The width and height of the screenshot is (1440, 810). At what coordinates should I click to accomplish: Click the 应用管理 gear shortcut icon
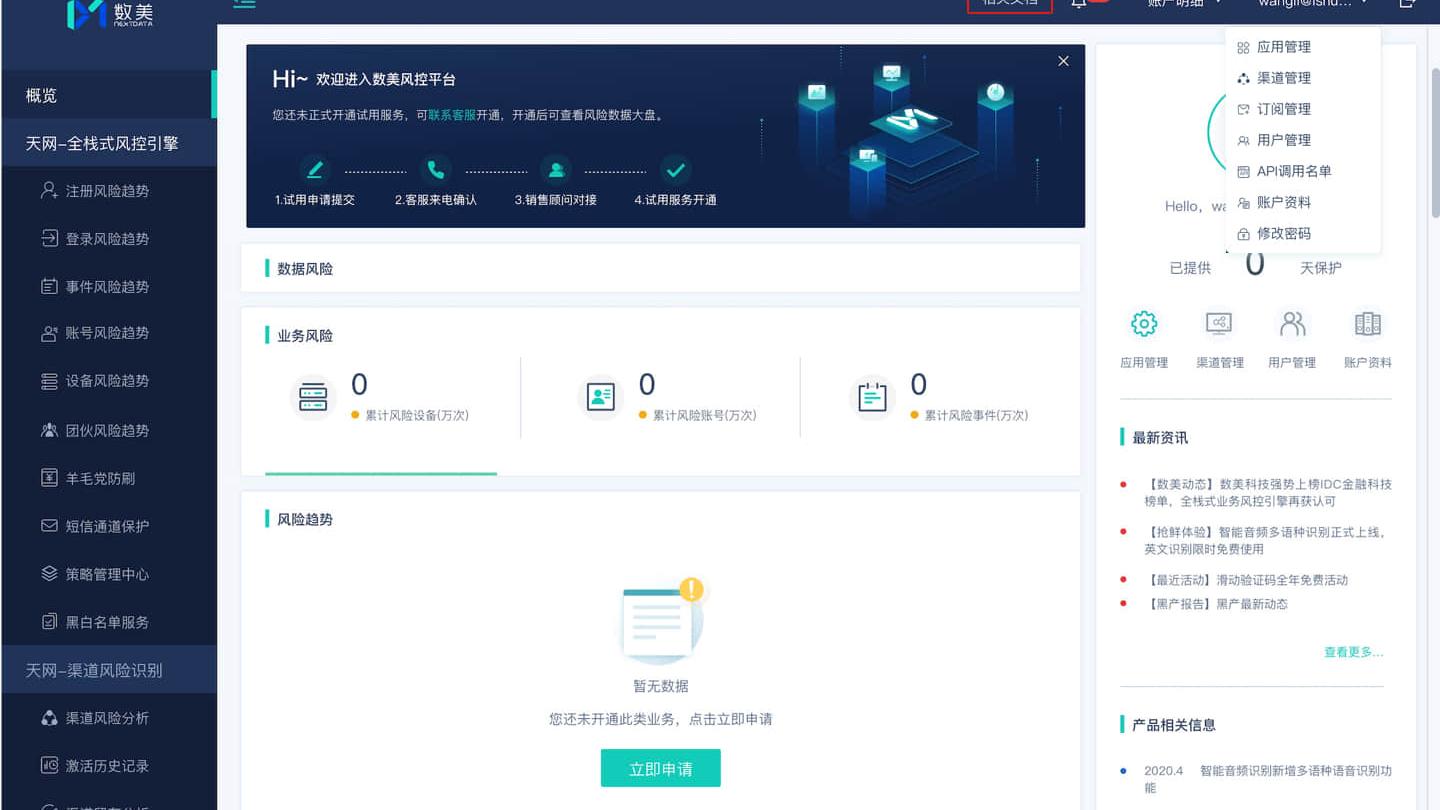click(1144, 324)
